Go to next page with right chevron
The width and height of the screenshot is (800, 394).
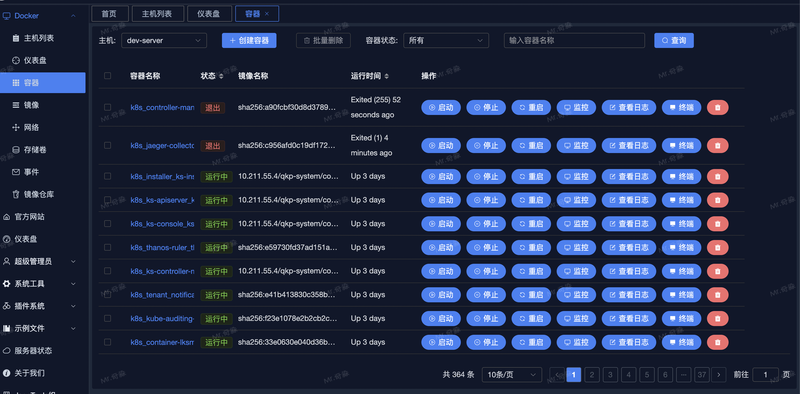pos(719,375)
